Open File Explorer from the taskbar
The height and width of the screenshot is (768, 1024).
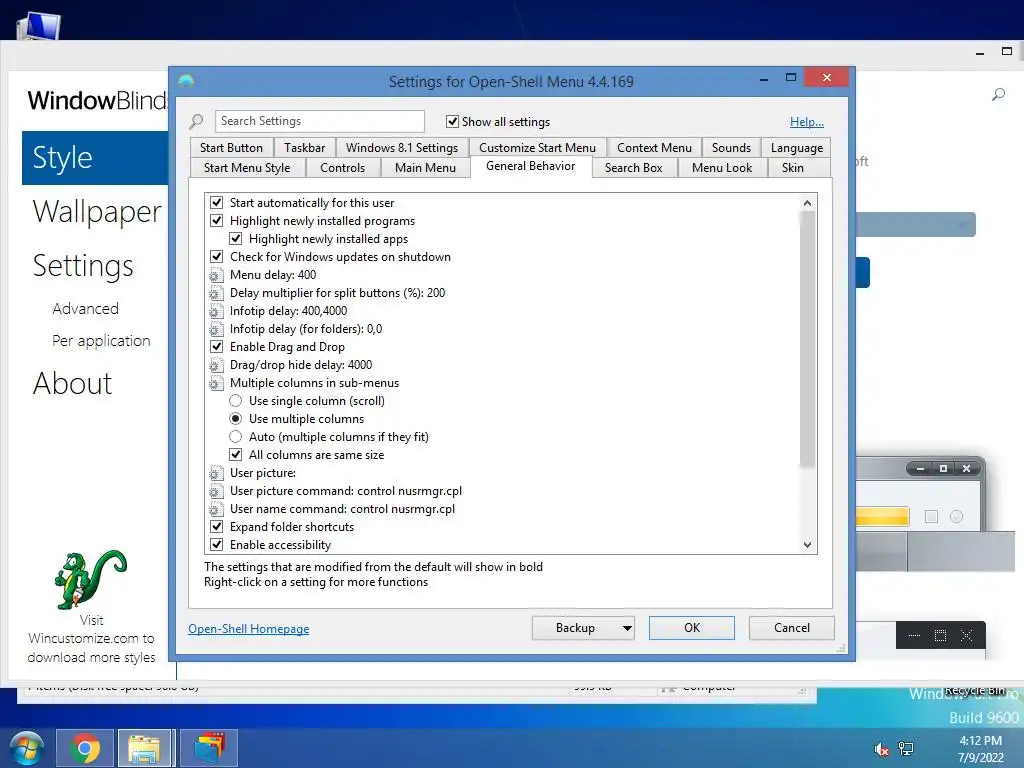144,748
